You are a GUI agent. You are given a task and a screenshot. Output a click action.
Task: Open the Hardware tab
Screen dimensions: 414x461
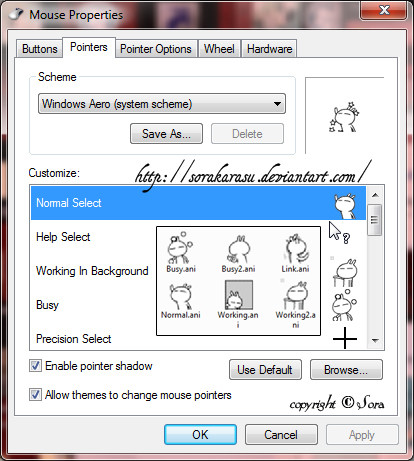(x=269, y=49)
